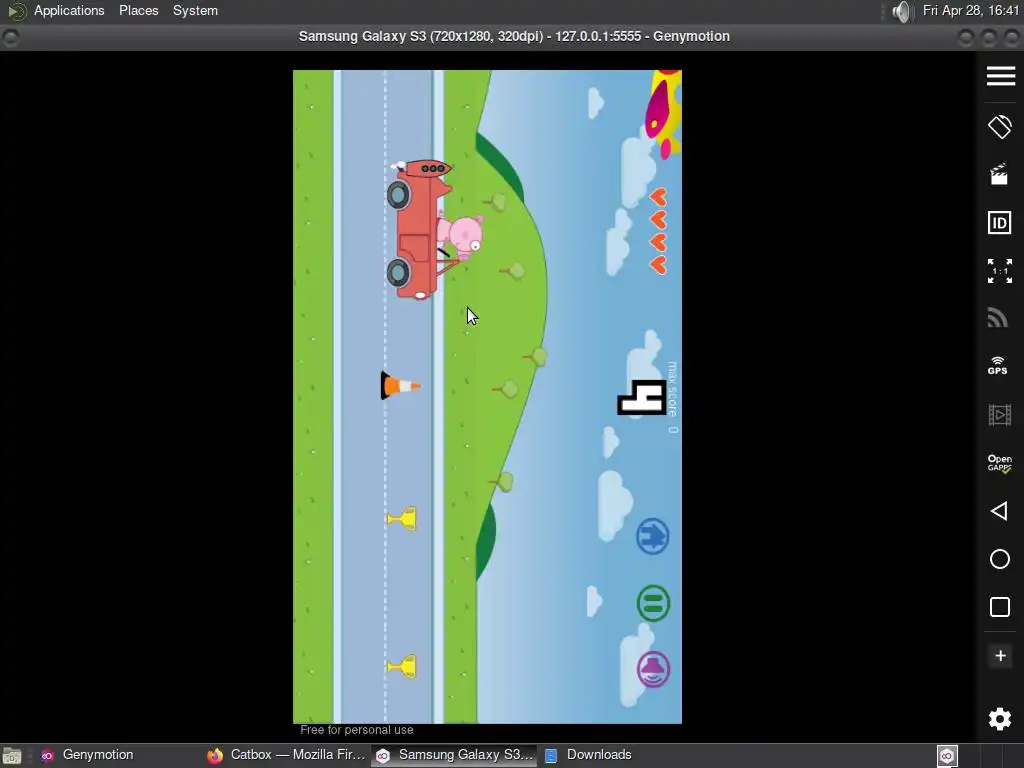Rotate the emulated device screen
Screen dimensions: 1024x768
tap(1000, 127)
